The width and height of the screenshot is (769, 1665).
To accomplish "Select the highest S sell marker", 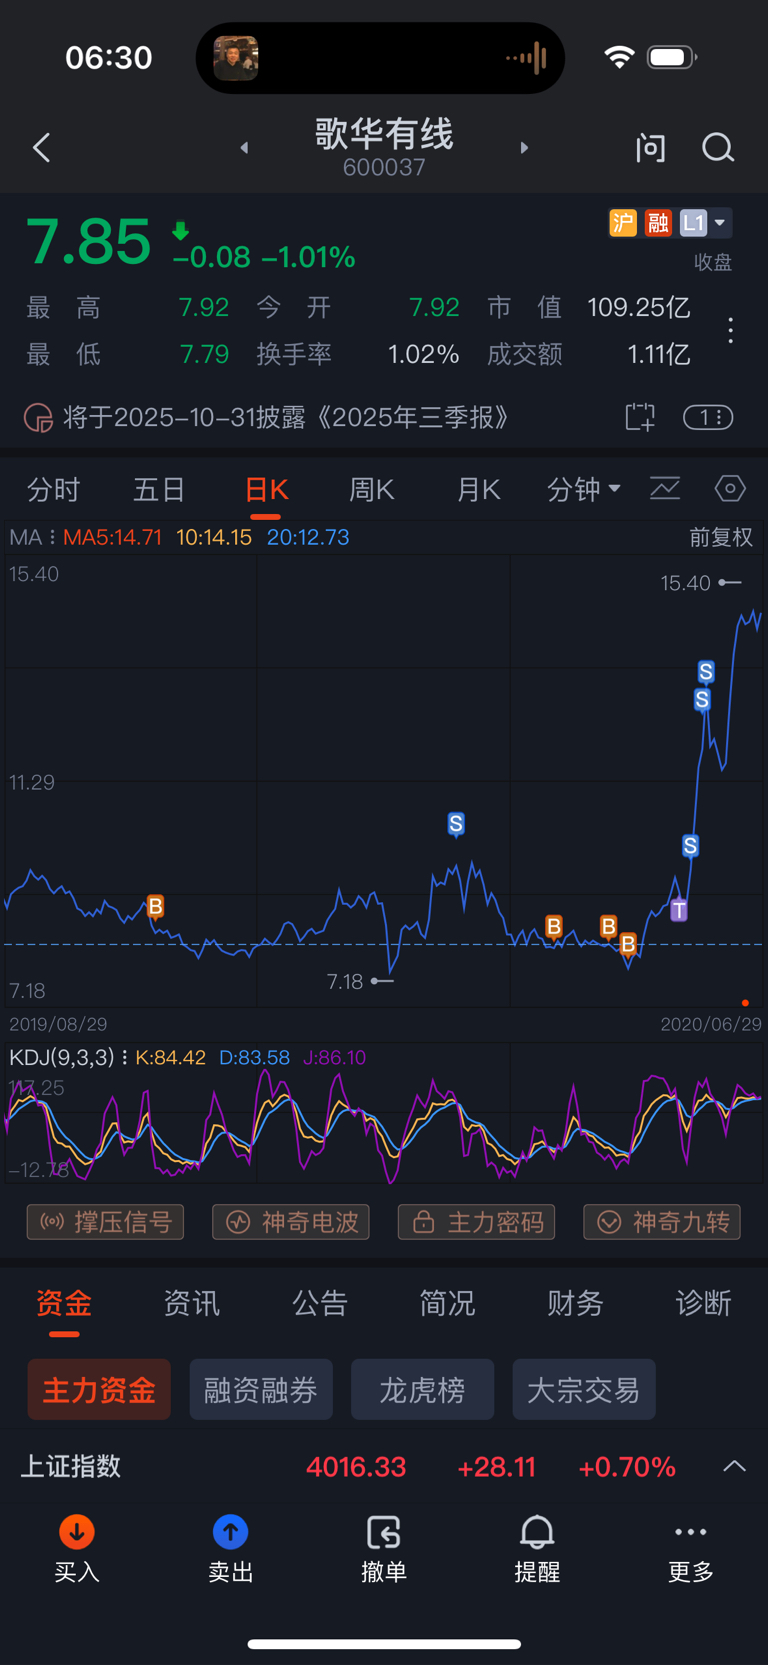I will coord(706,672).
